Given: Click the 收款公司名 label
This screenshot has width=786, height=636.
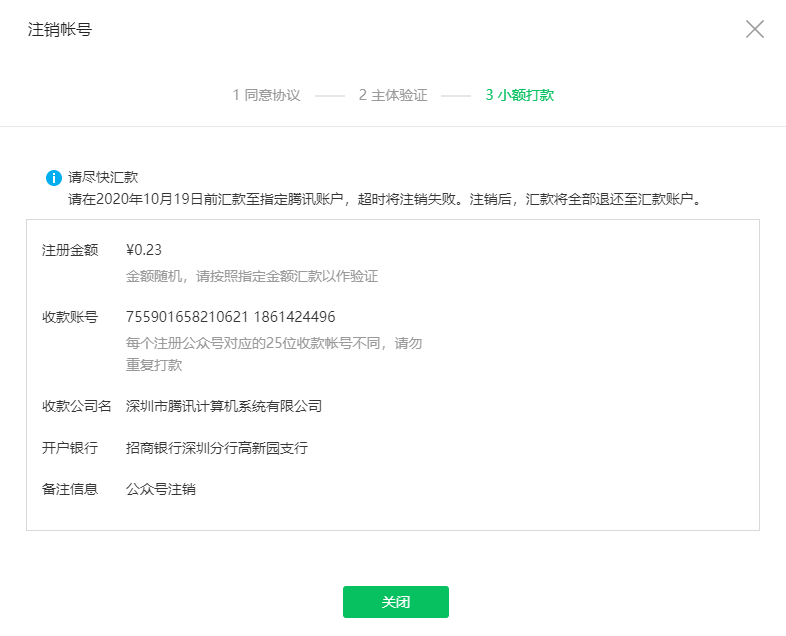Looking at the screenshot, I should tap(77, 406).
